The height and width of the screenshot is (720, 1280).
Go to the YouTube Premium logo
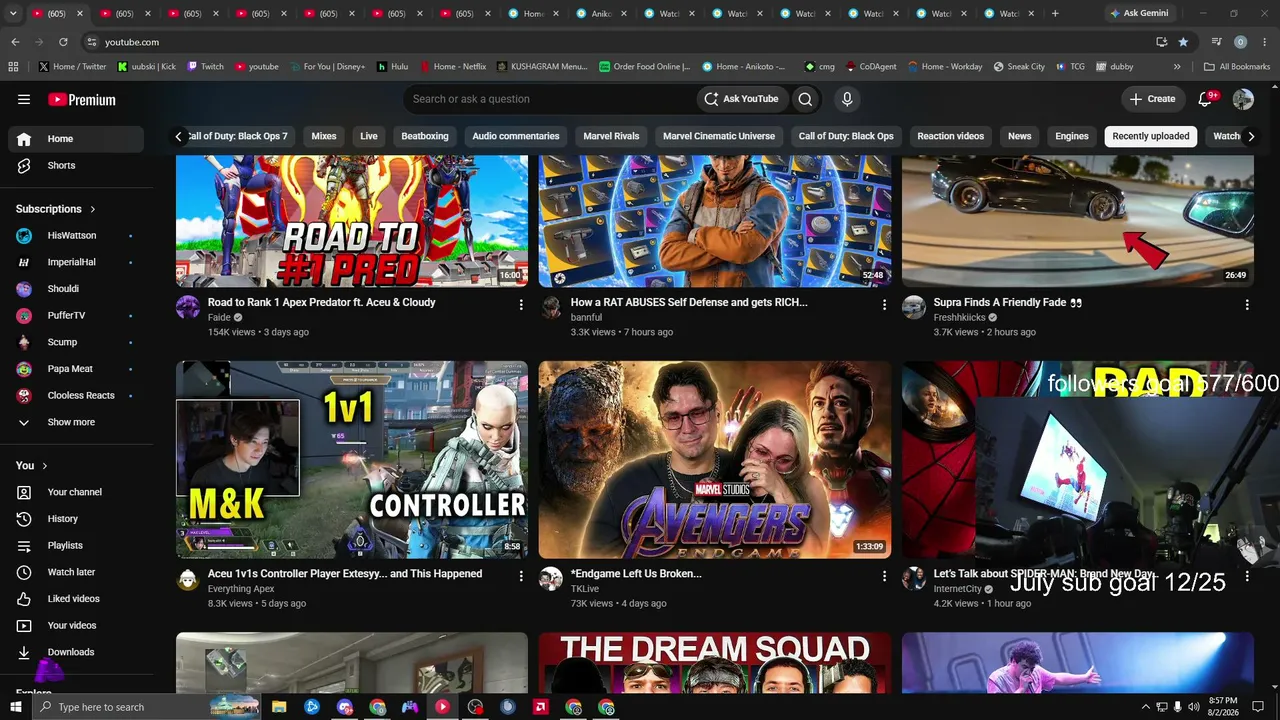[x=82, y=99]
